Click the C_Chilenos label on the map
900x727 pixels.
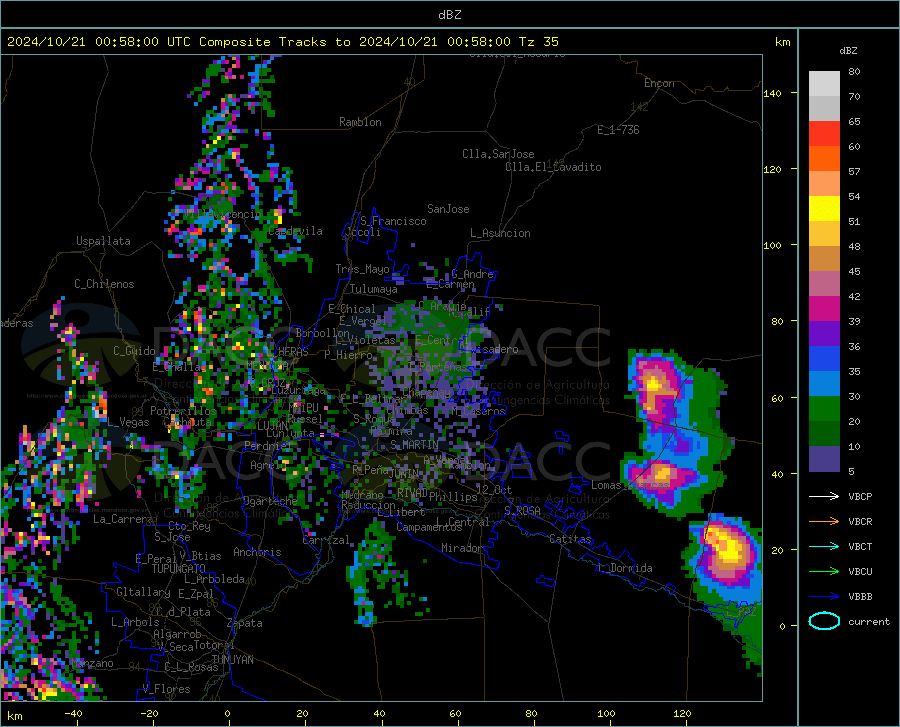[x=104, y=284]
